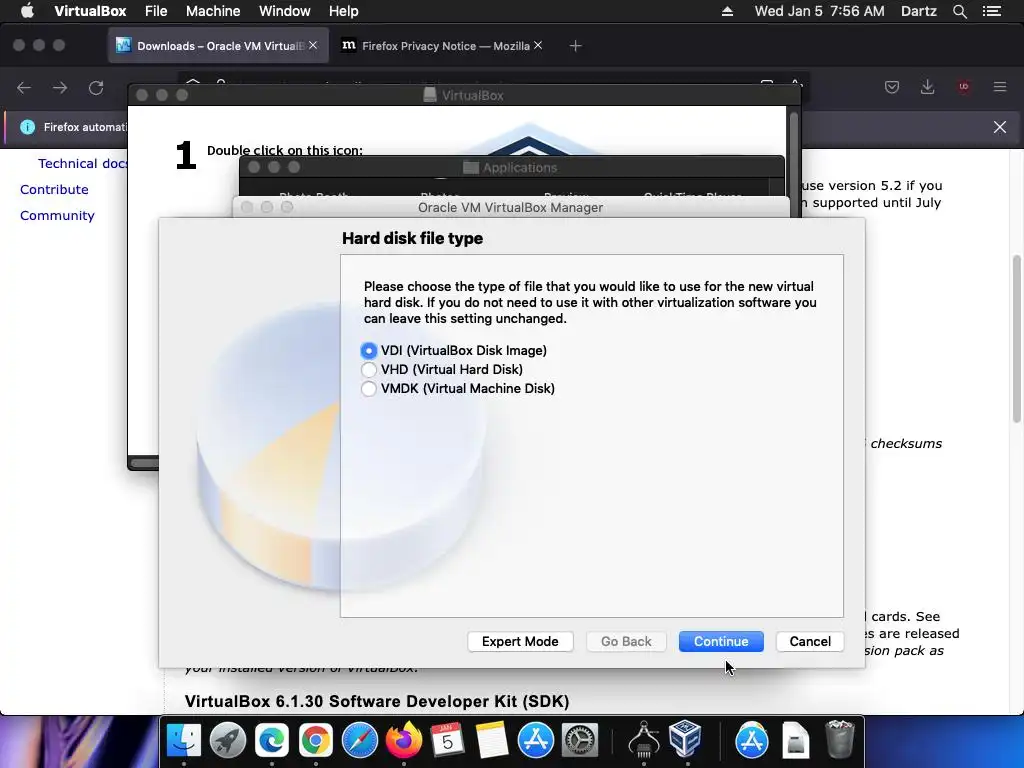The width and height of the screenshot is (1024, 768).
Task: Open Technical docs link in sidebar
Action: point(83,164)
